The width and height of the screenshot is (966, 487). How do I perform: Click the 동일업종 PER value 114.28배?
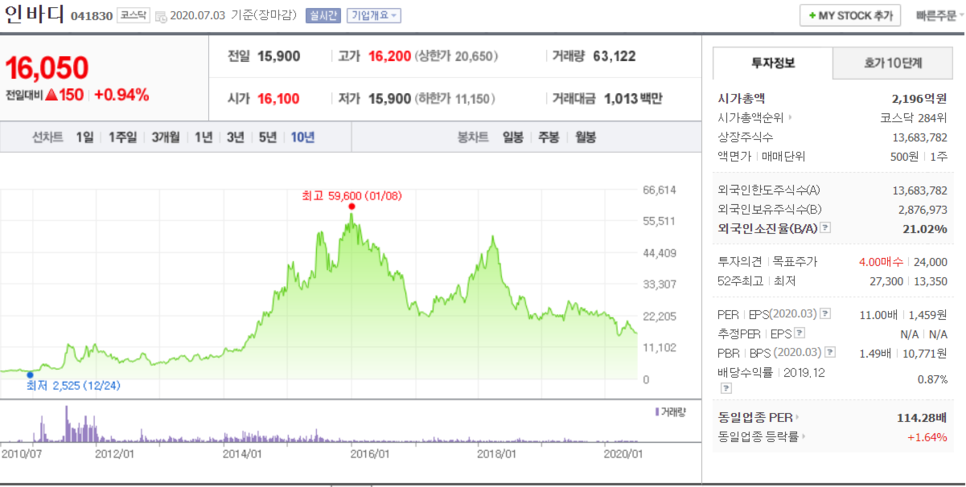click(x=922, y=418)
